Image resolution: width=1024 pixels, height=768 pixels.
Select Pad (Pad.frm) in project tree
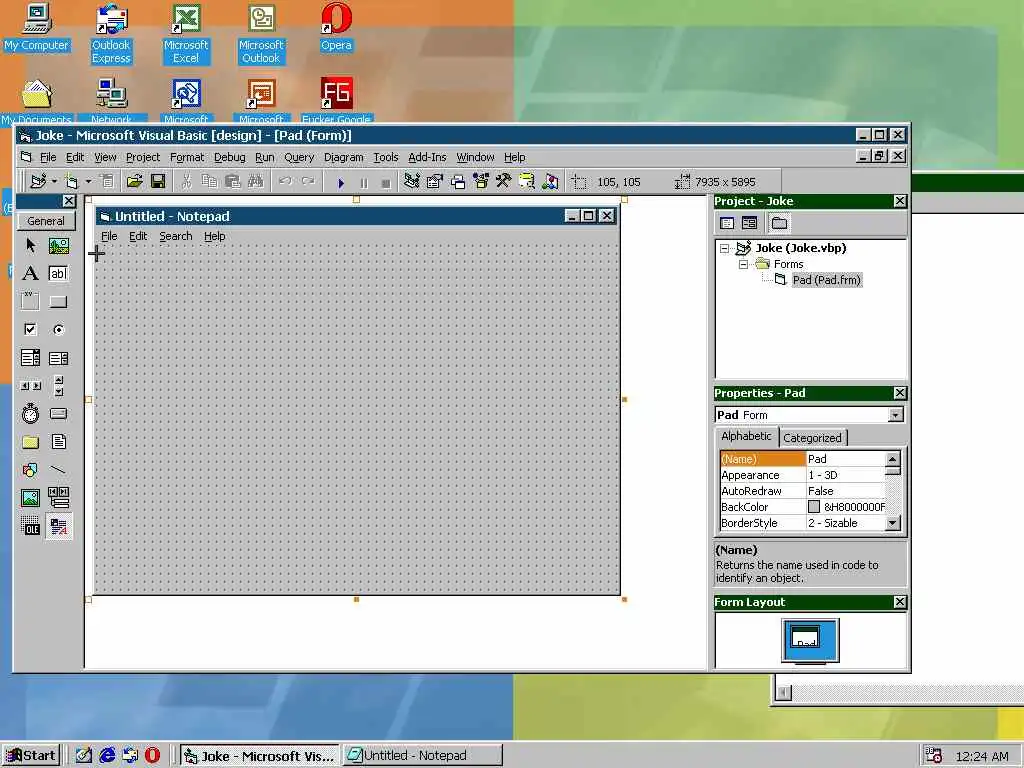point(827,280)
